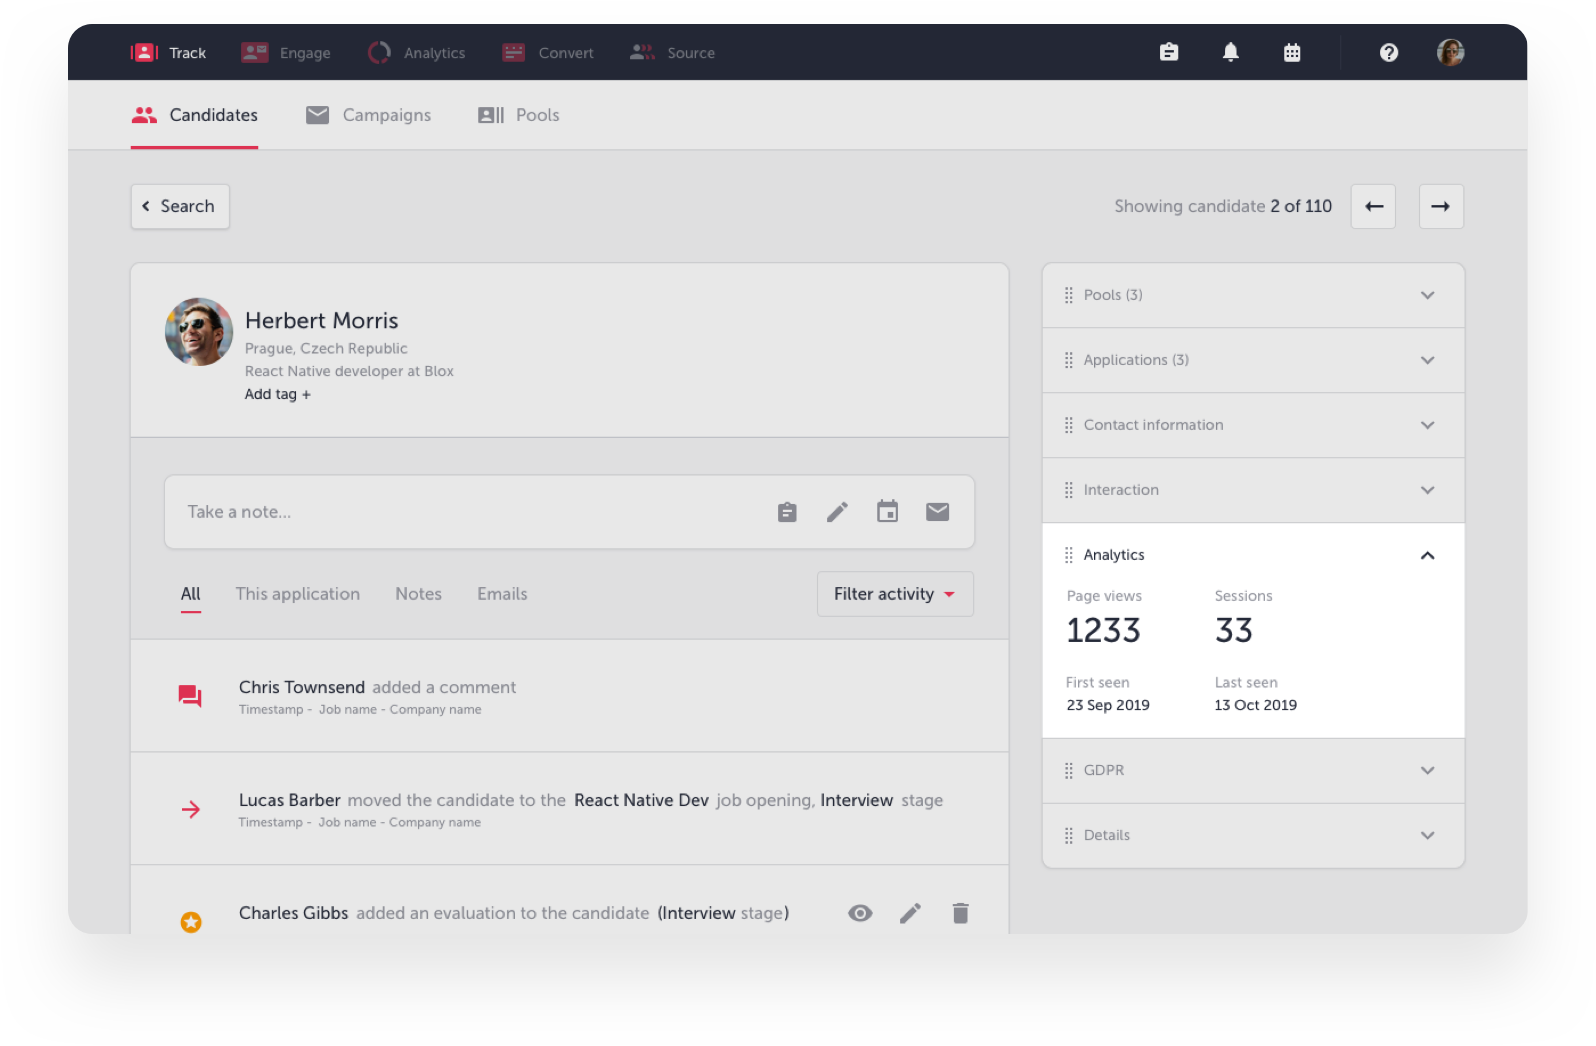The width and height of the screenshot is (1596, 1046).
Task: Click the pencil icon in note box
Action: coord(837,512)
